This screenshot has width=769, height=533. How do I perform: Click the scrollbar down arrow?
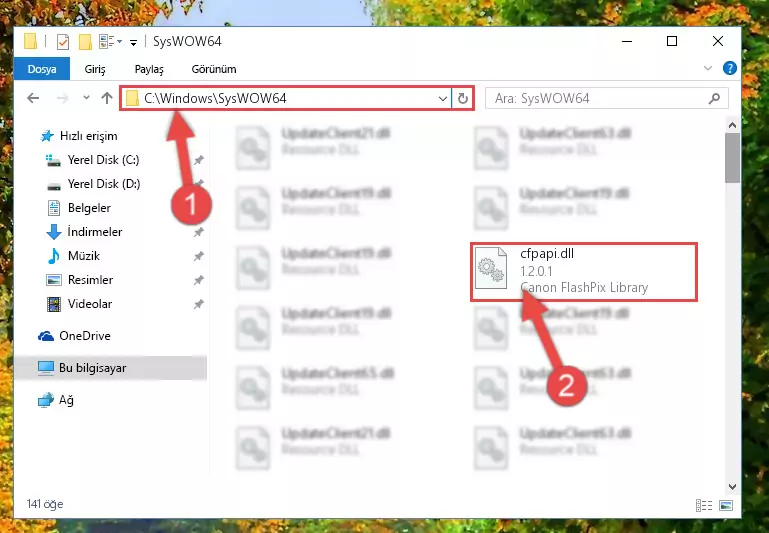pos(732,486)
